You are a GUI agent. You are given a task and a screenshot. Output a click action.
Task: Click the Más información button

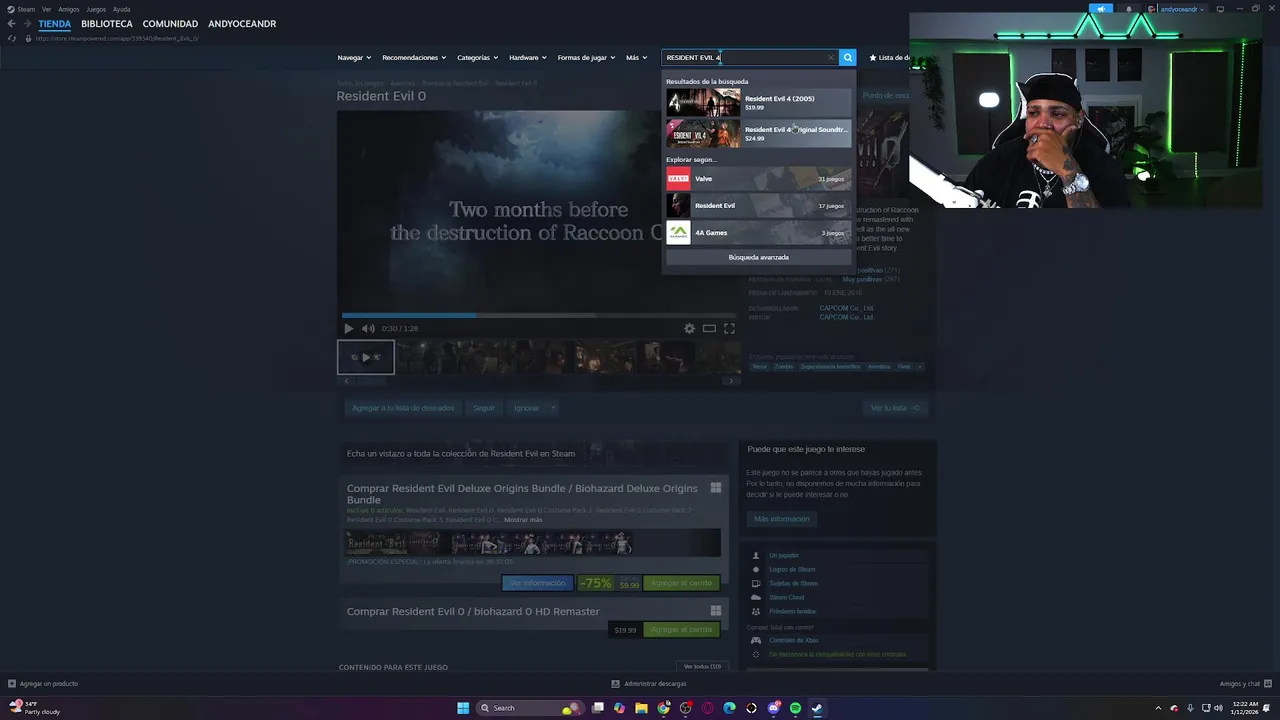click(782, 519)
